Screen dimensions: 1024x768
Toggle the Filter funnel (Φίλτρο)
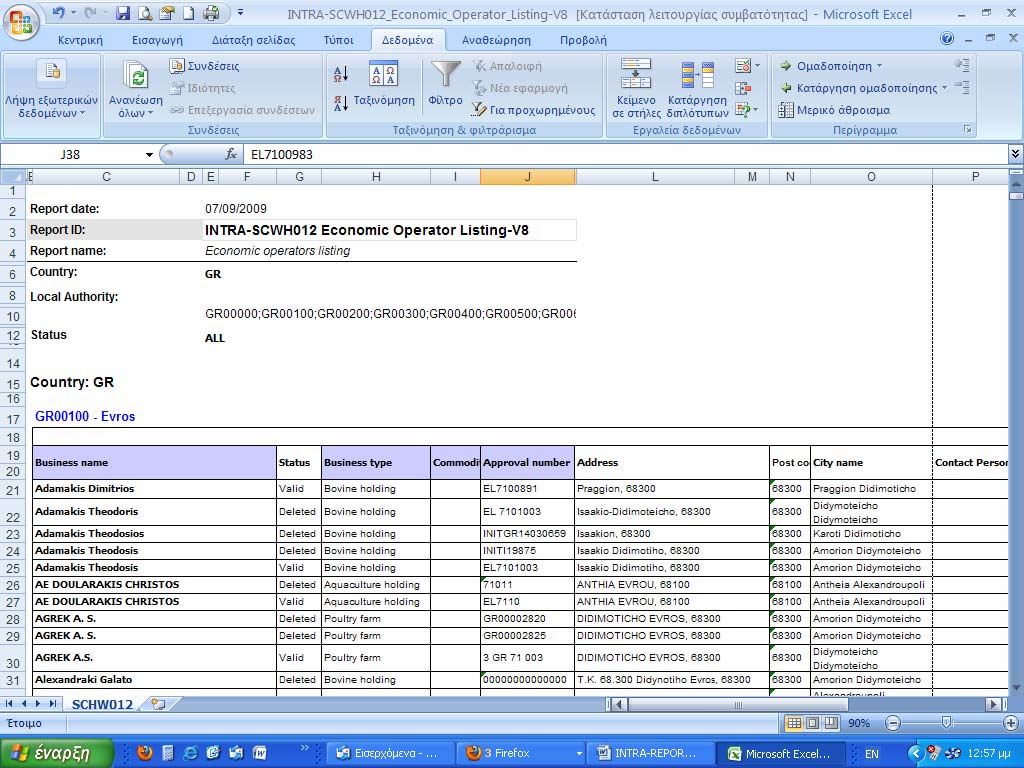click(x=445, y=83)
